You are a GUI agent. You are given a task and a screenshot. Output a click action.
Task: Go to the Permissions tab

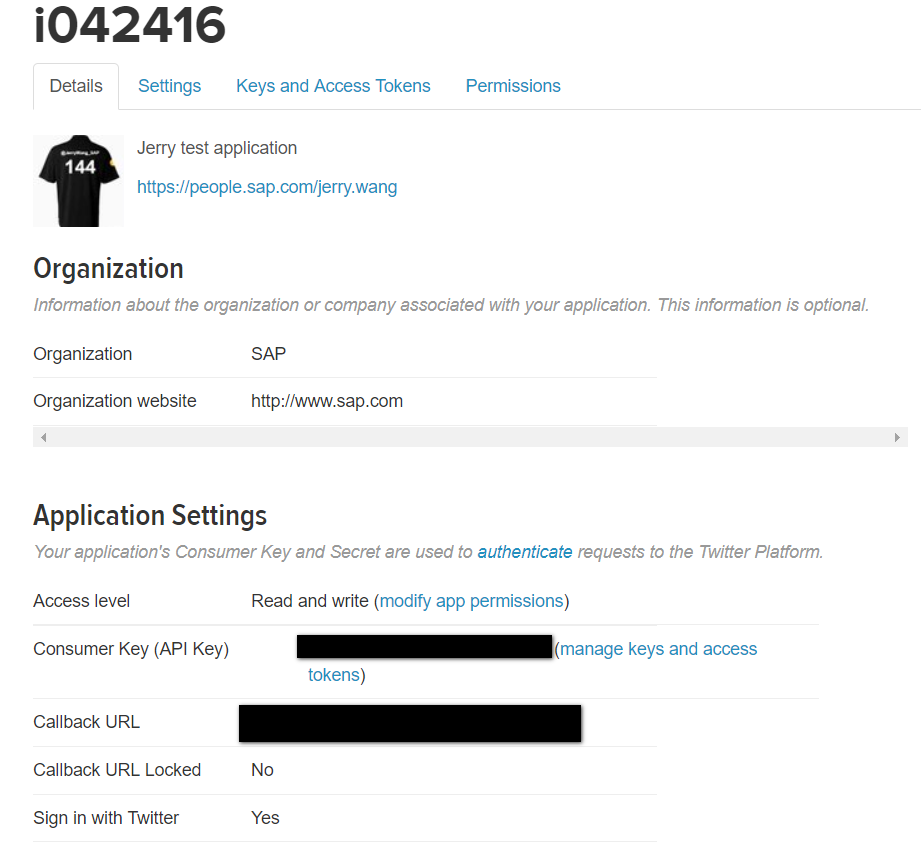click(x=513, y=86)
